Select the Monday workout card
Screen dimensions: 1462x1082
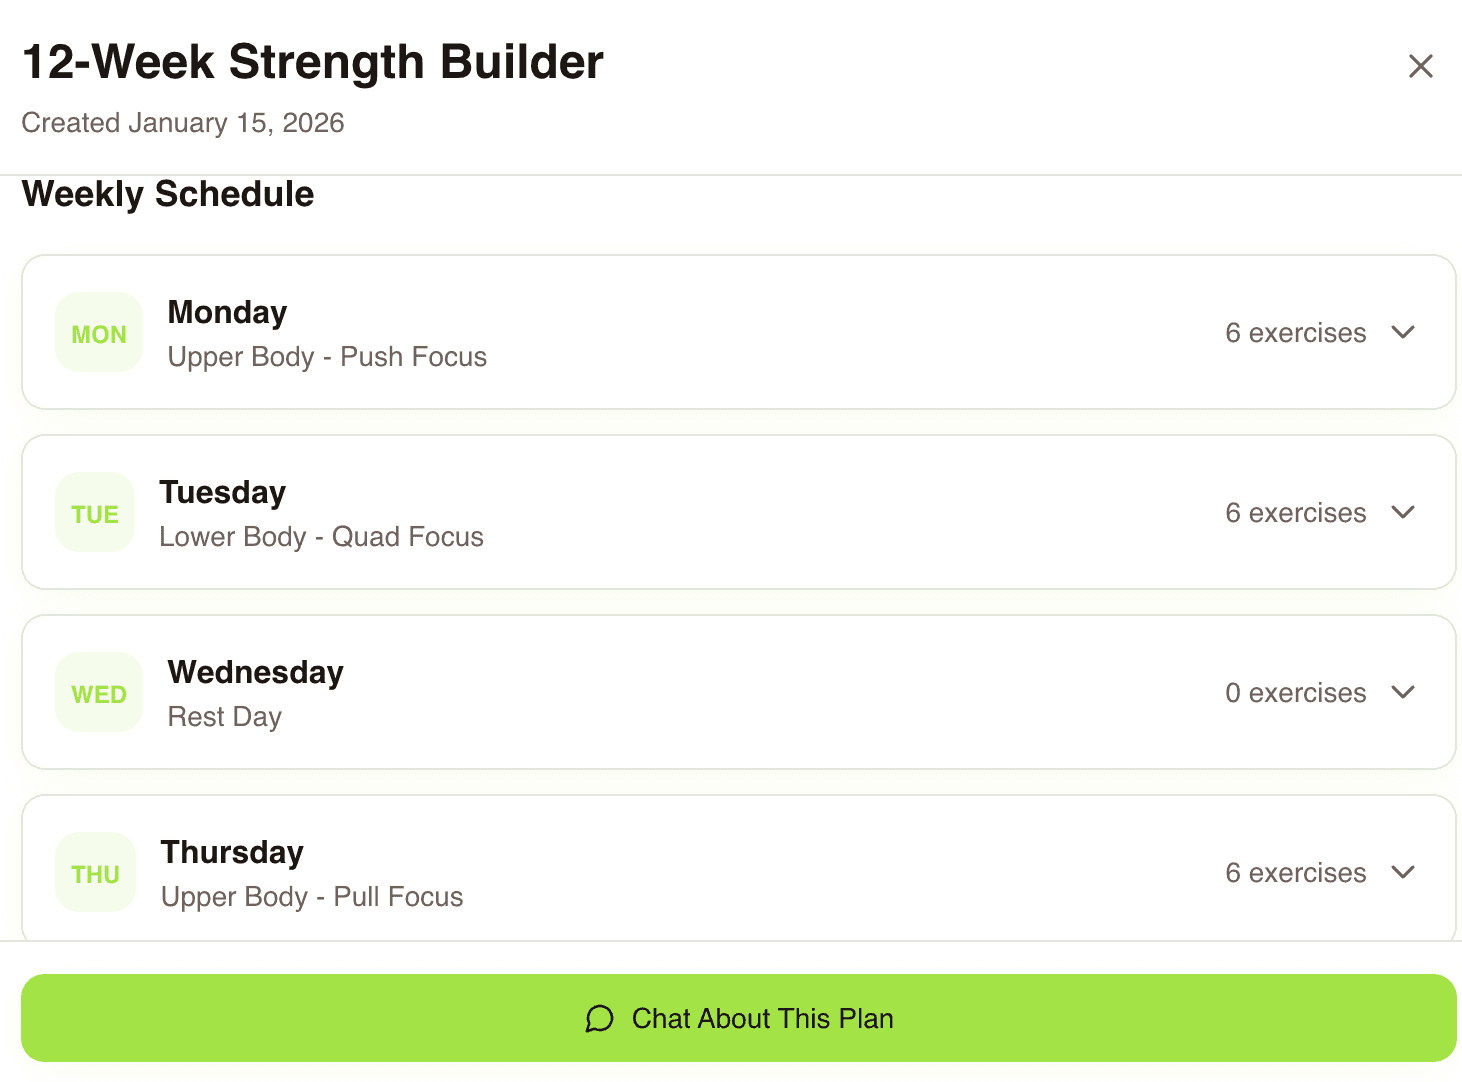pyautogui.click(x=700, y=332)
